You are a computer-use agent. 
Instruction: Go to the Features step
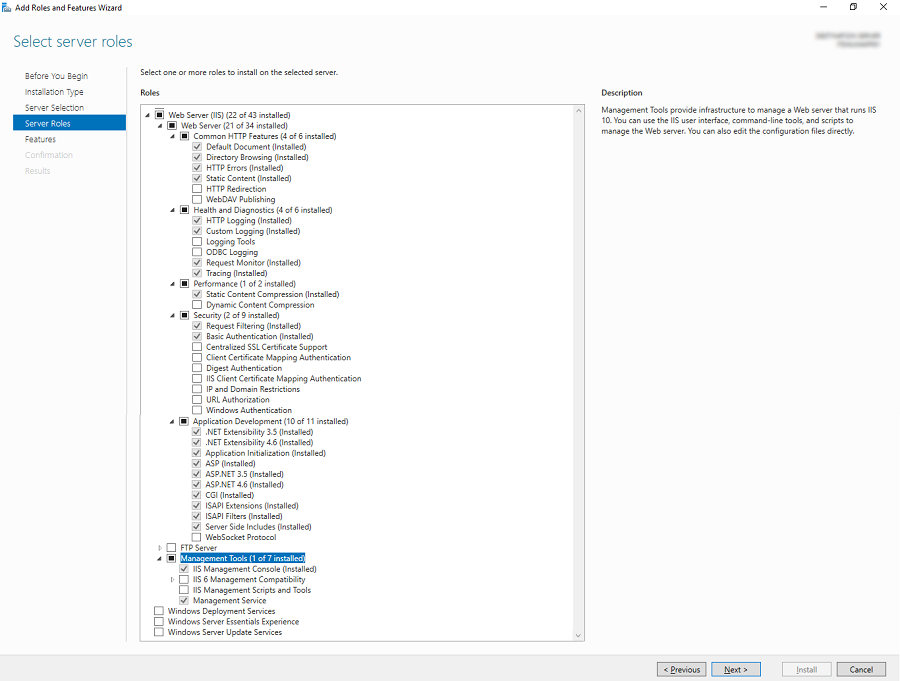(x=40, y=139)
